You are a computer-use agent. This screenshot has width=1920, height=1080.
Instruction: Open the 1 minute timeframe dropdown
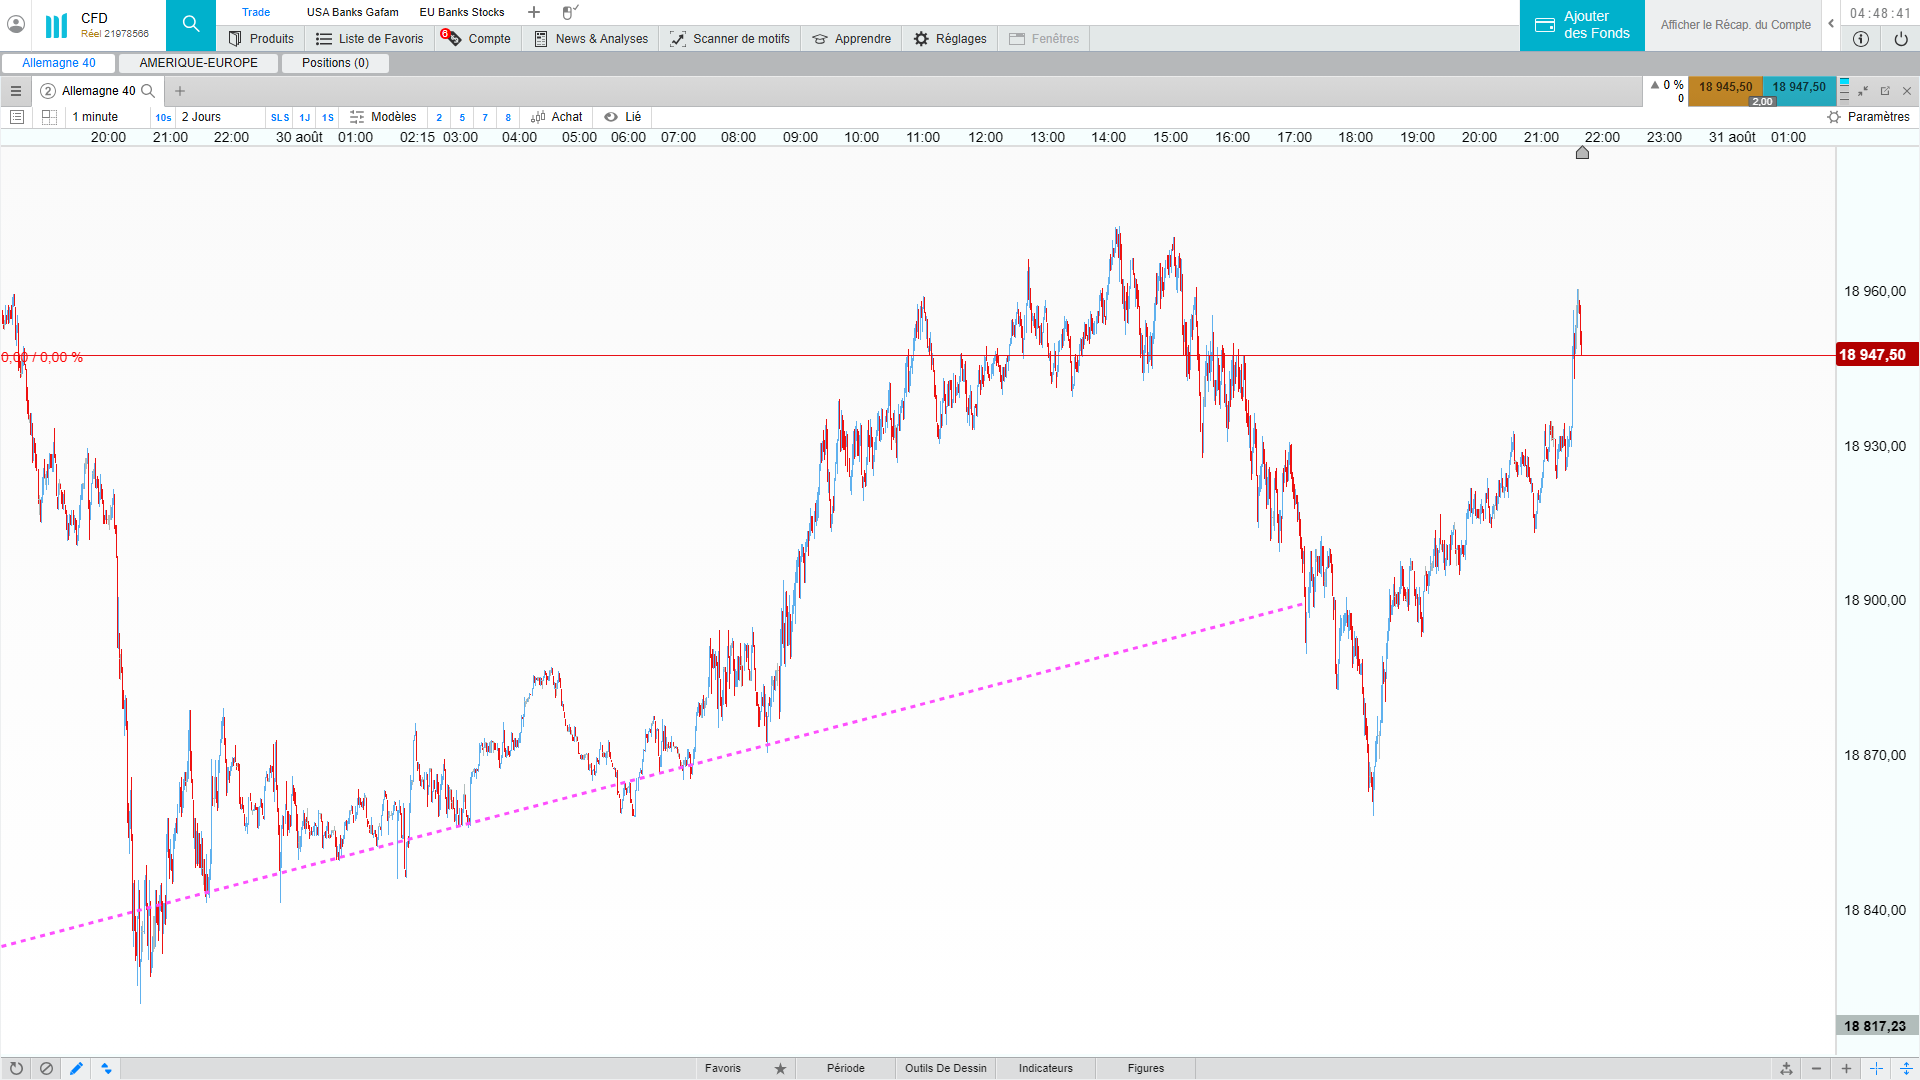click(96, 117)
